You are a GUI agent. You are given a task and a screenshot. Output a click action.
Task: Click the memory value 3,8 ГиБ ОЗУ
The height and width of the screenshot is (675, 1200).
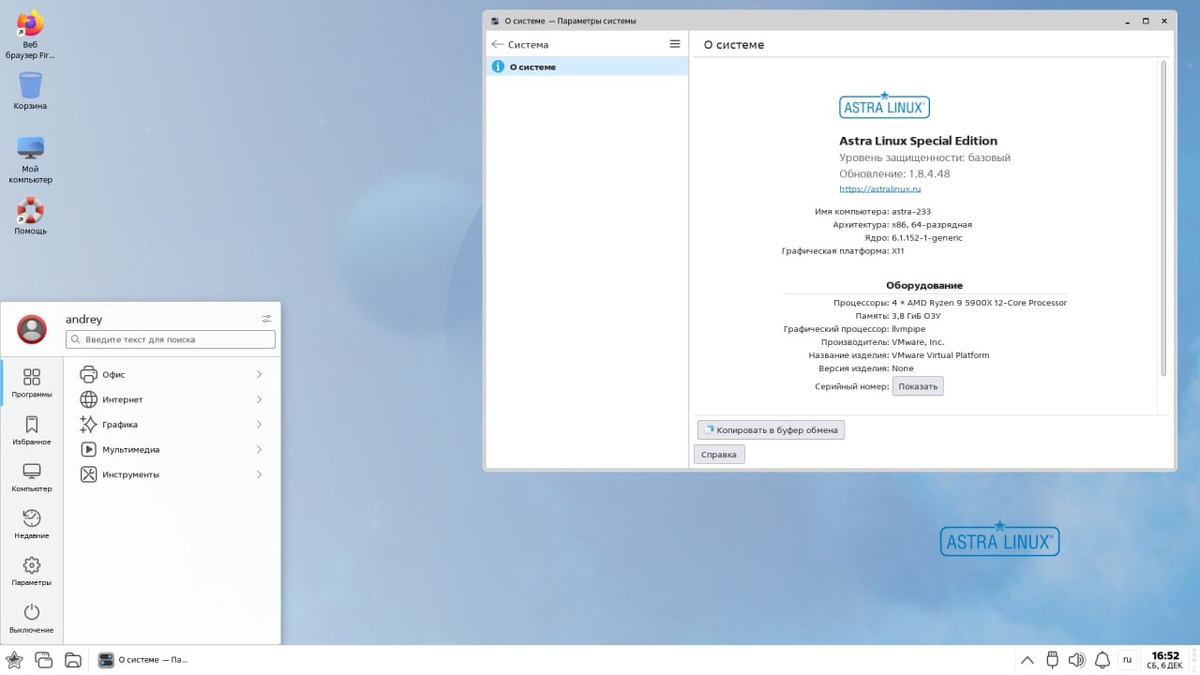916,316
